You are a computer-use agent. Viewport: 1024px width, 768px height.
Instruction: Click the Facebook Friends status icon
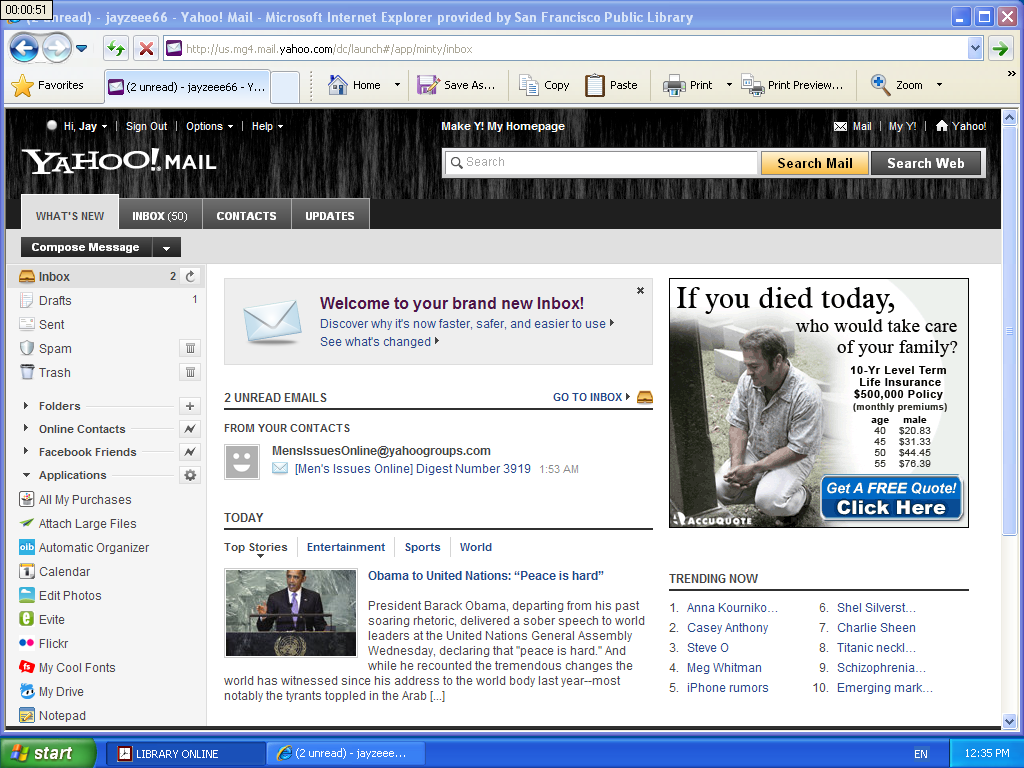pyautogui.click(x=190, y=451)
